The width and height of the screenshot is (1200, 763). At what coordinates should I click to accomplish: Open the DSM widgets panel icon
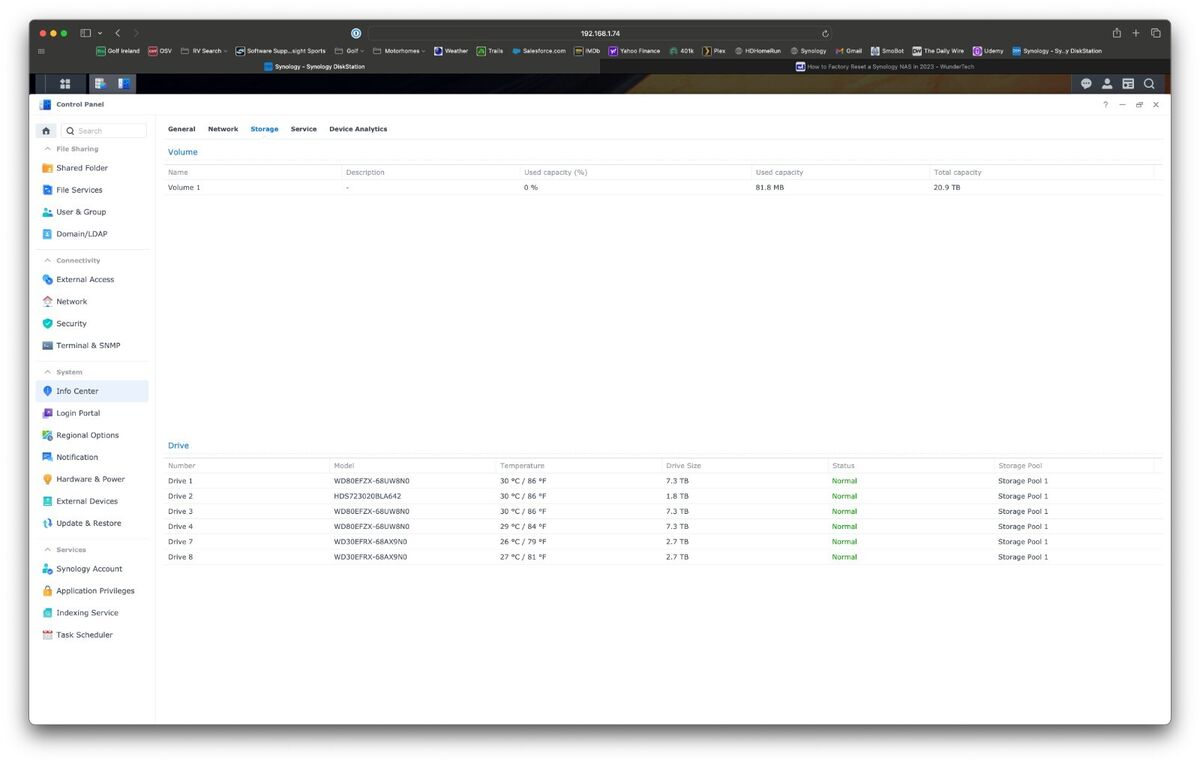click(x=1128, y=84)
